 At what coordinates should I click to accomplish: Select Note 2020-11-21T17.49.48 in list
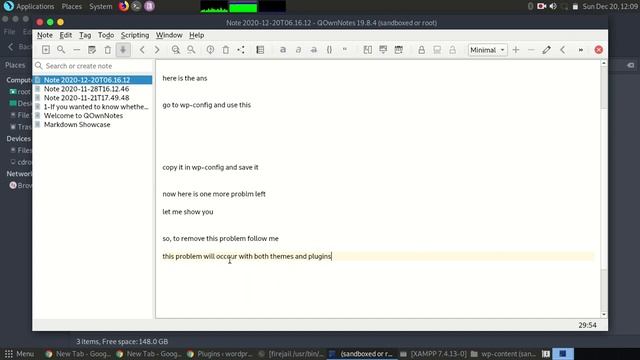[x=93, y=98]
